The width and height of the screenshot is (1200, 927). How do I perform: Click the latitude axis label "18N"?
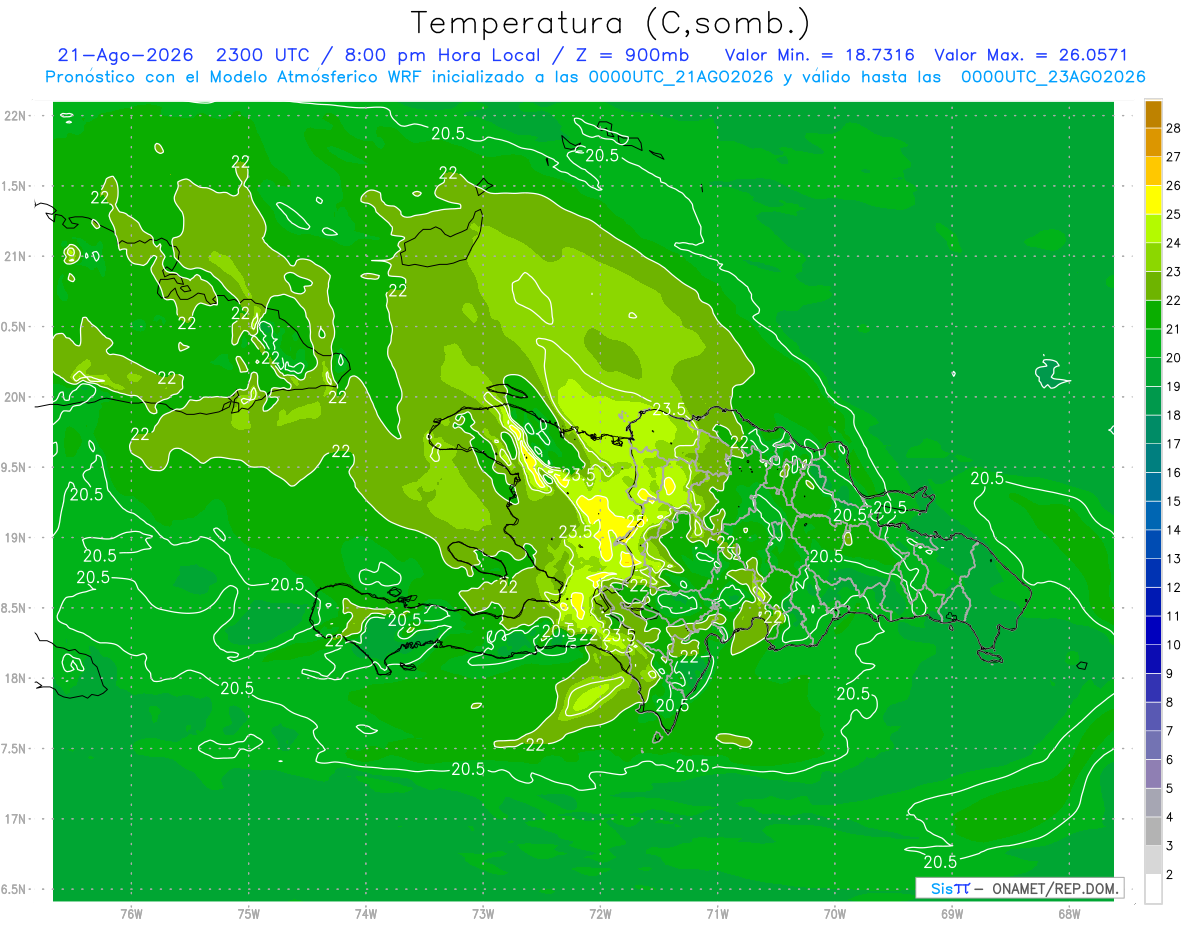pos(16,679)
